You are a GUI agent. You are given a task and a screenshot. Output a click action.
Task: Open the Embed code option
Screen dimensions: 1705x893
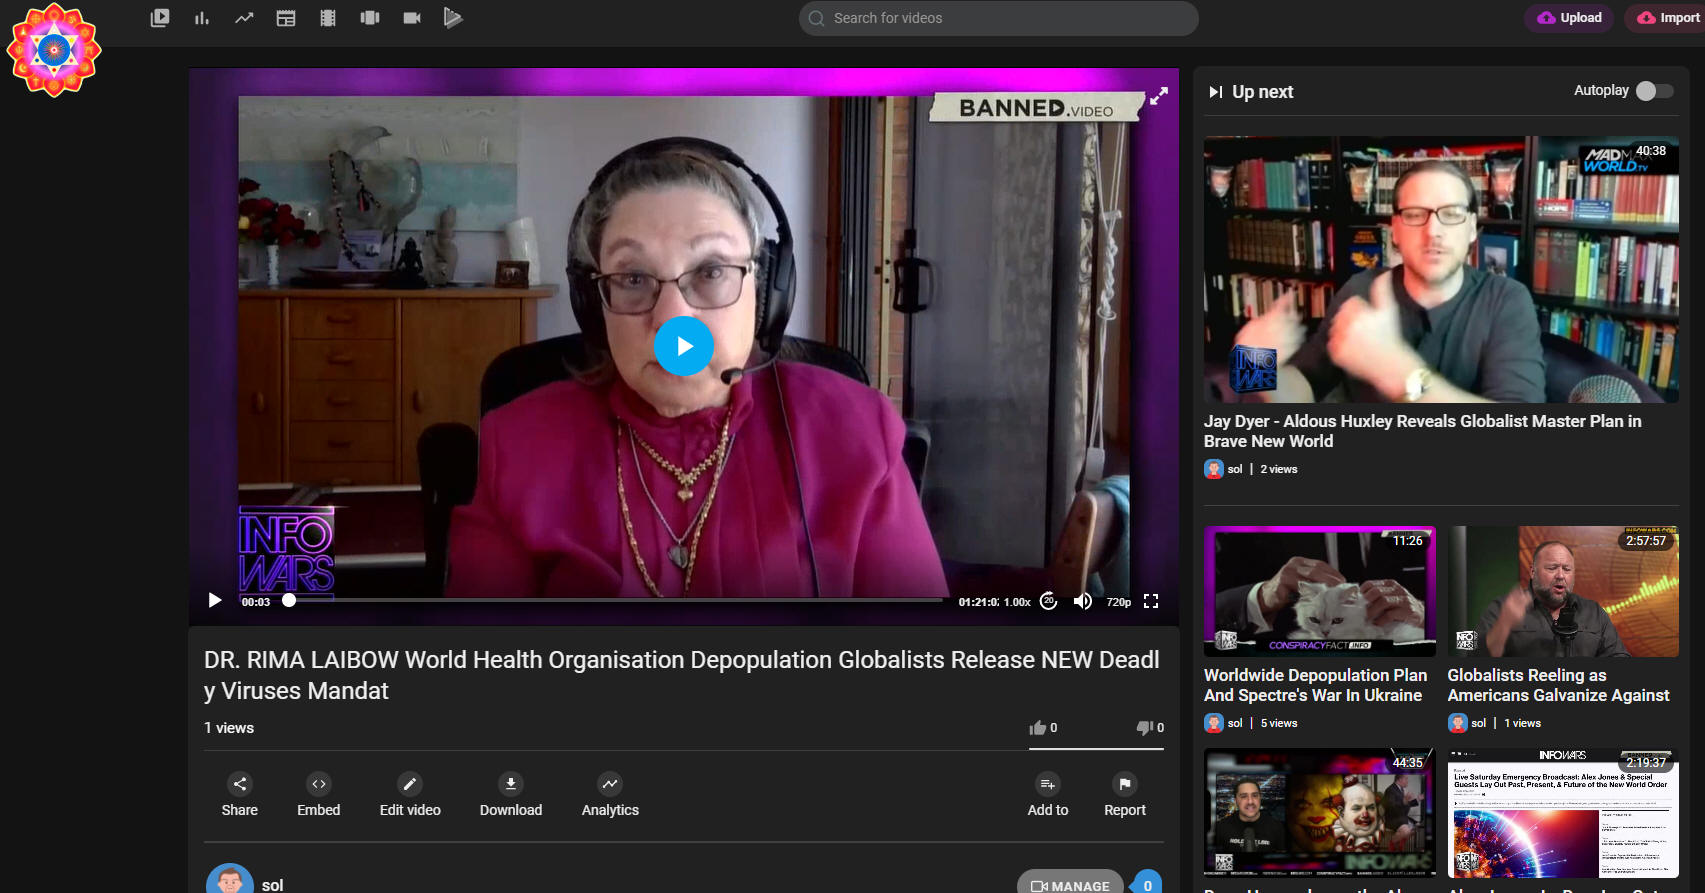[x=319, y=795]
